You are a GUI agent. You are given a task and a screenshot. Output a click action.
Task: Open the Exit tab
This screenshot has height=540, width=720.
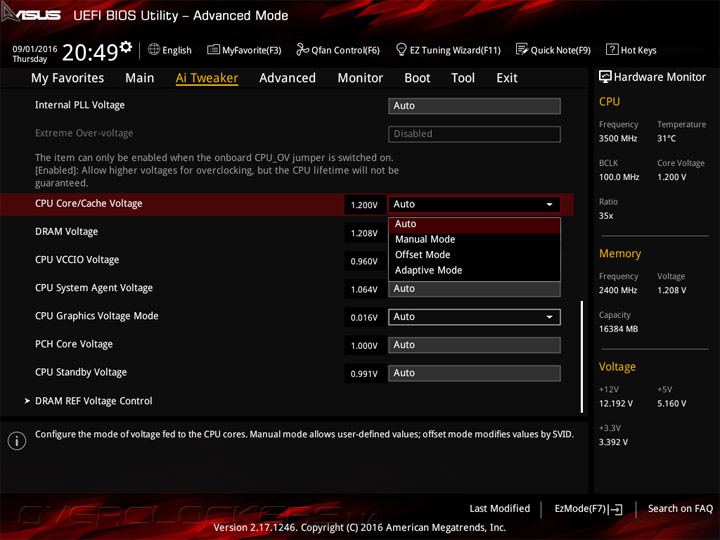506,78
